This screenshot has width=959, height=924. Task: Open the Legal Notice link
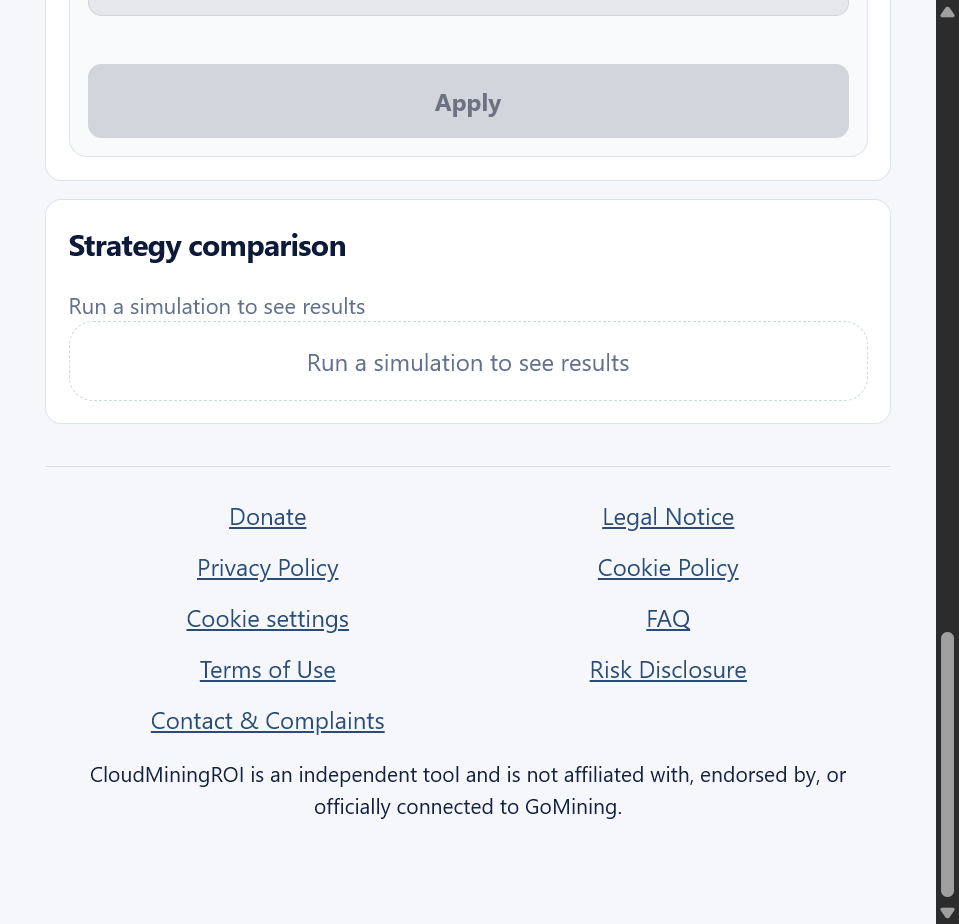(668, 517)
